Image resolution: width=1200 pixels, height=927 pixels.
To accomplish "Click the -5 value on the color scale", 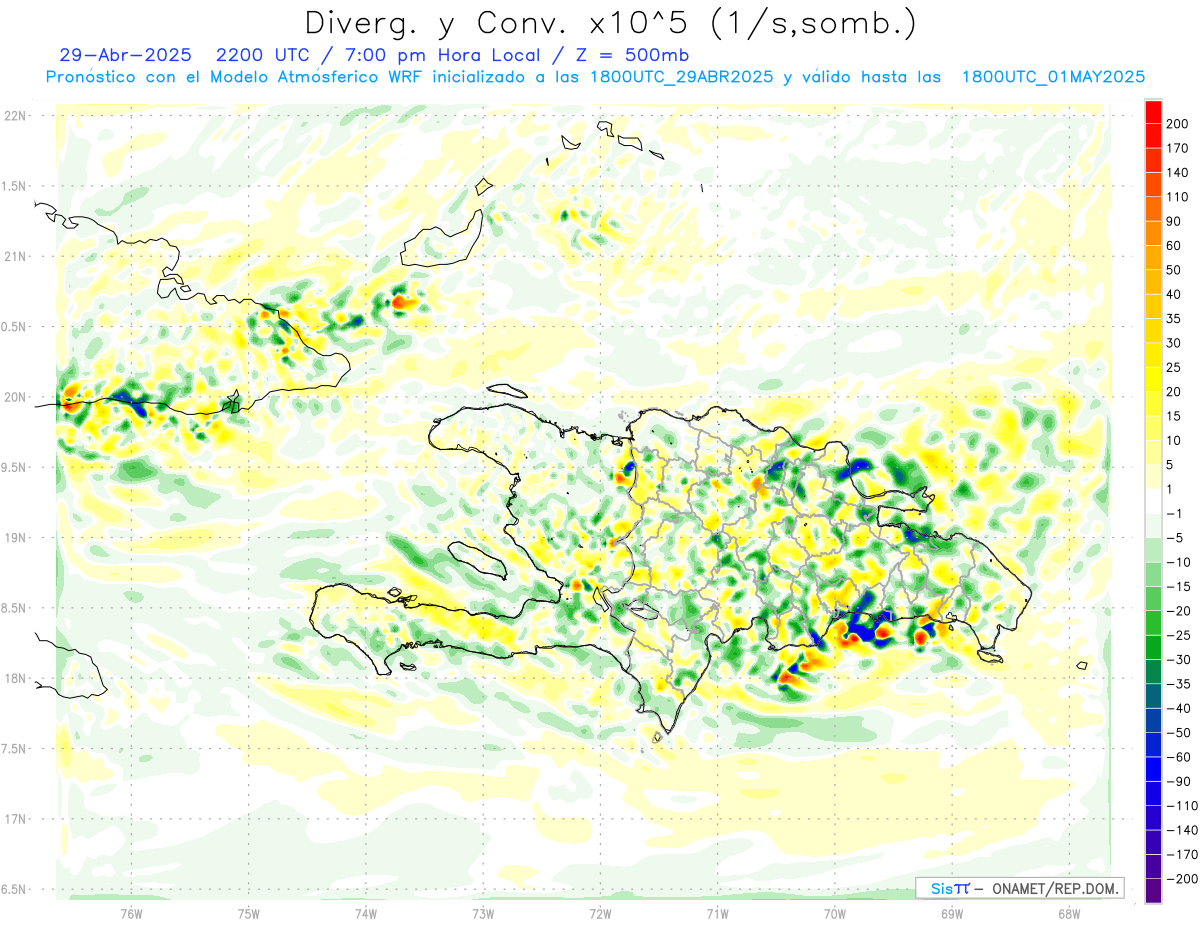I will (x=1174, y=537).
